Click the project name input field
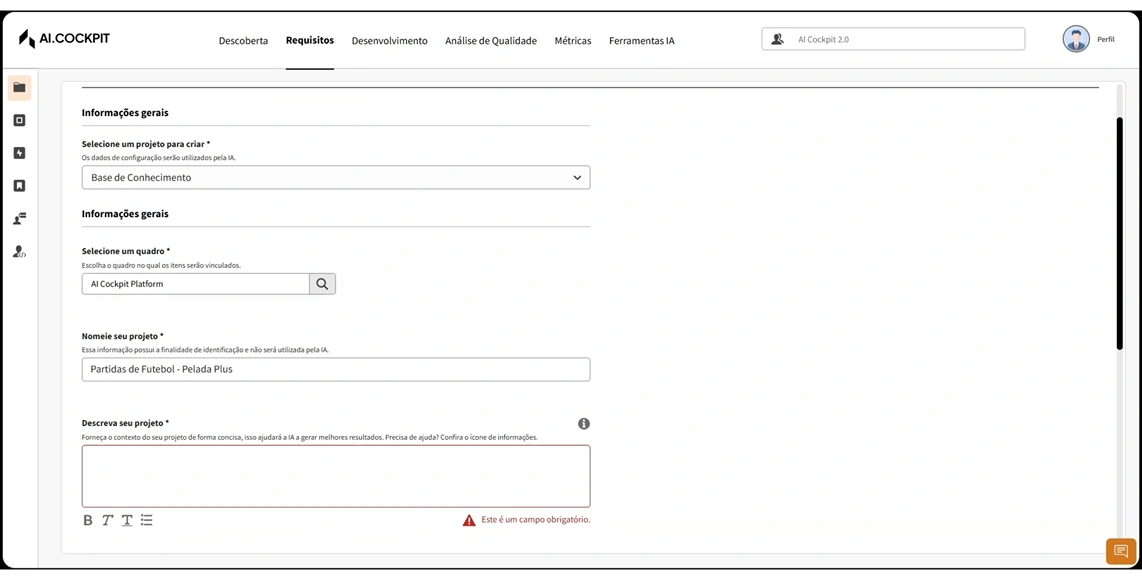This screenshot has width=1142, height=580. point(336,370)
